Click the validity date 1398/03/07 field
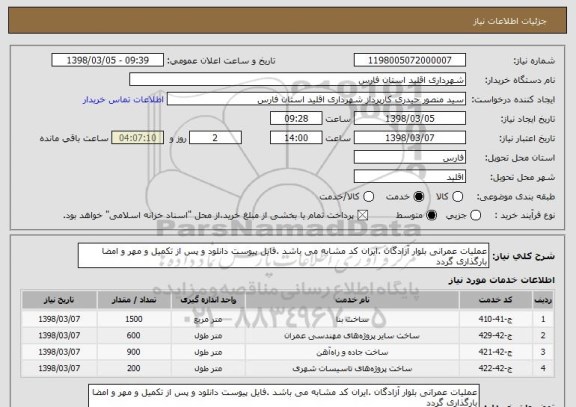Image resolution: width=576 pixels, height=407 pixels. pos(410,138)
